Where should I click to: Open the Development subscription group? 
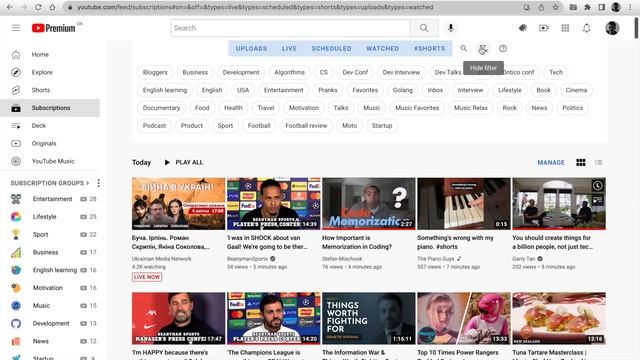(x=50, y=323)
